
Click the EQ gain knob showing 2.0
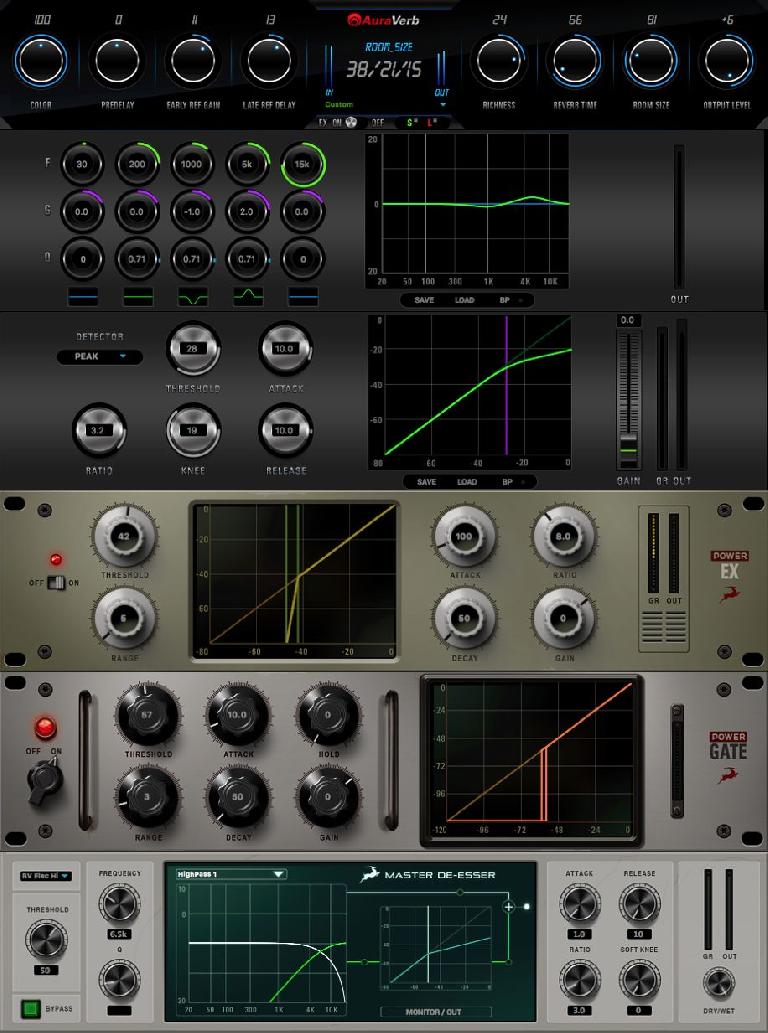point(247,212)
